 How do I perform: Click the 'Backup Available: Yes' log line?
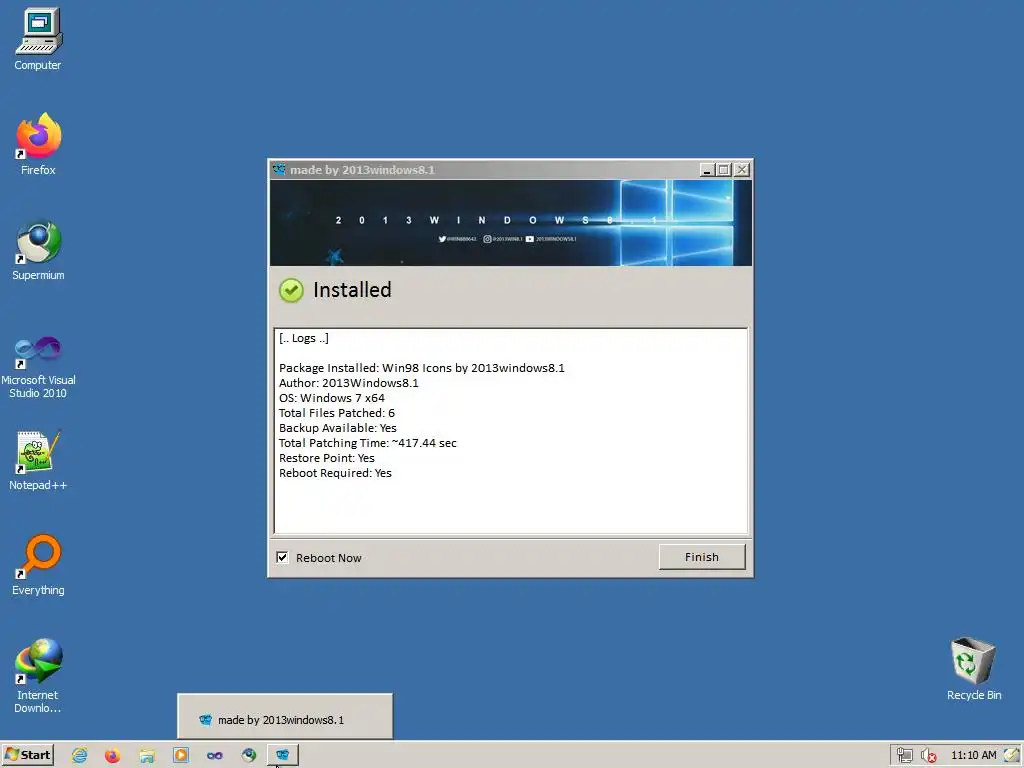pyautogui.click(x=338, y=428)
